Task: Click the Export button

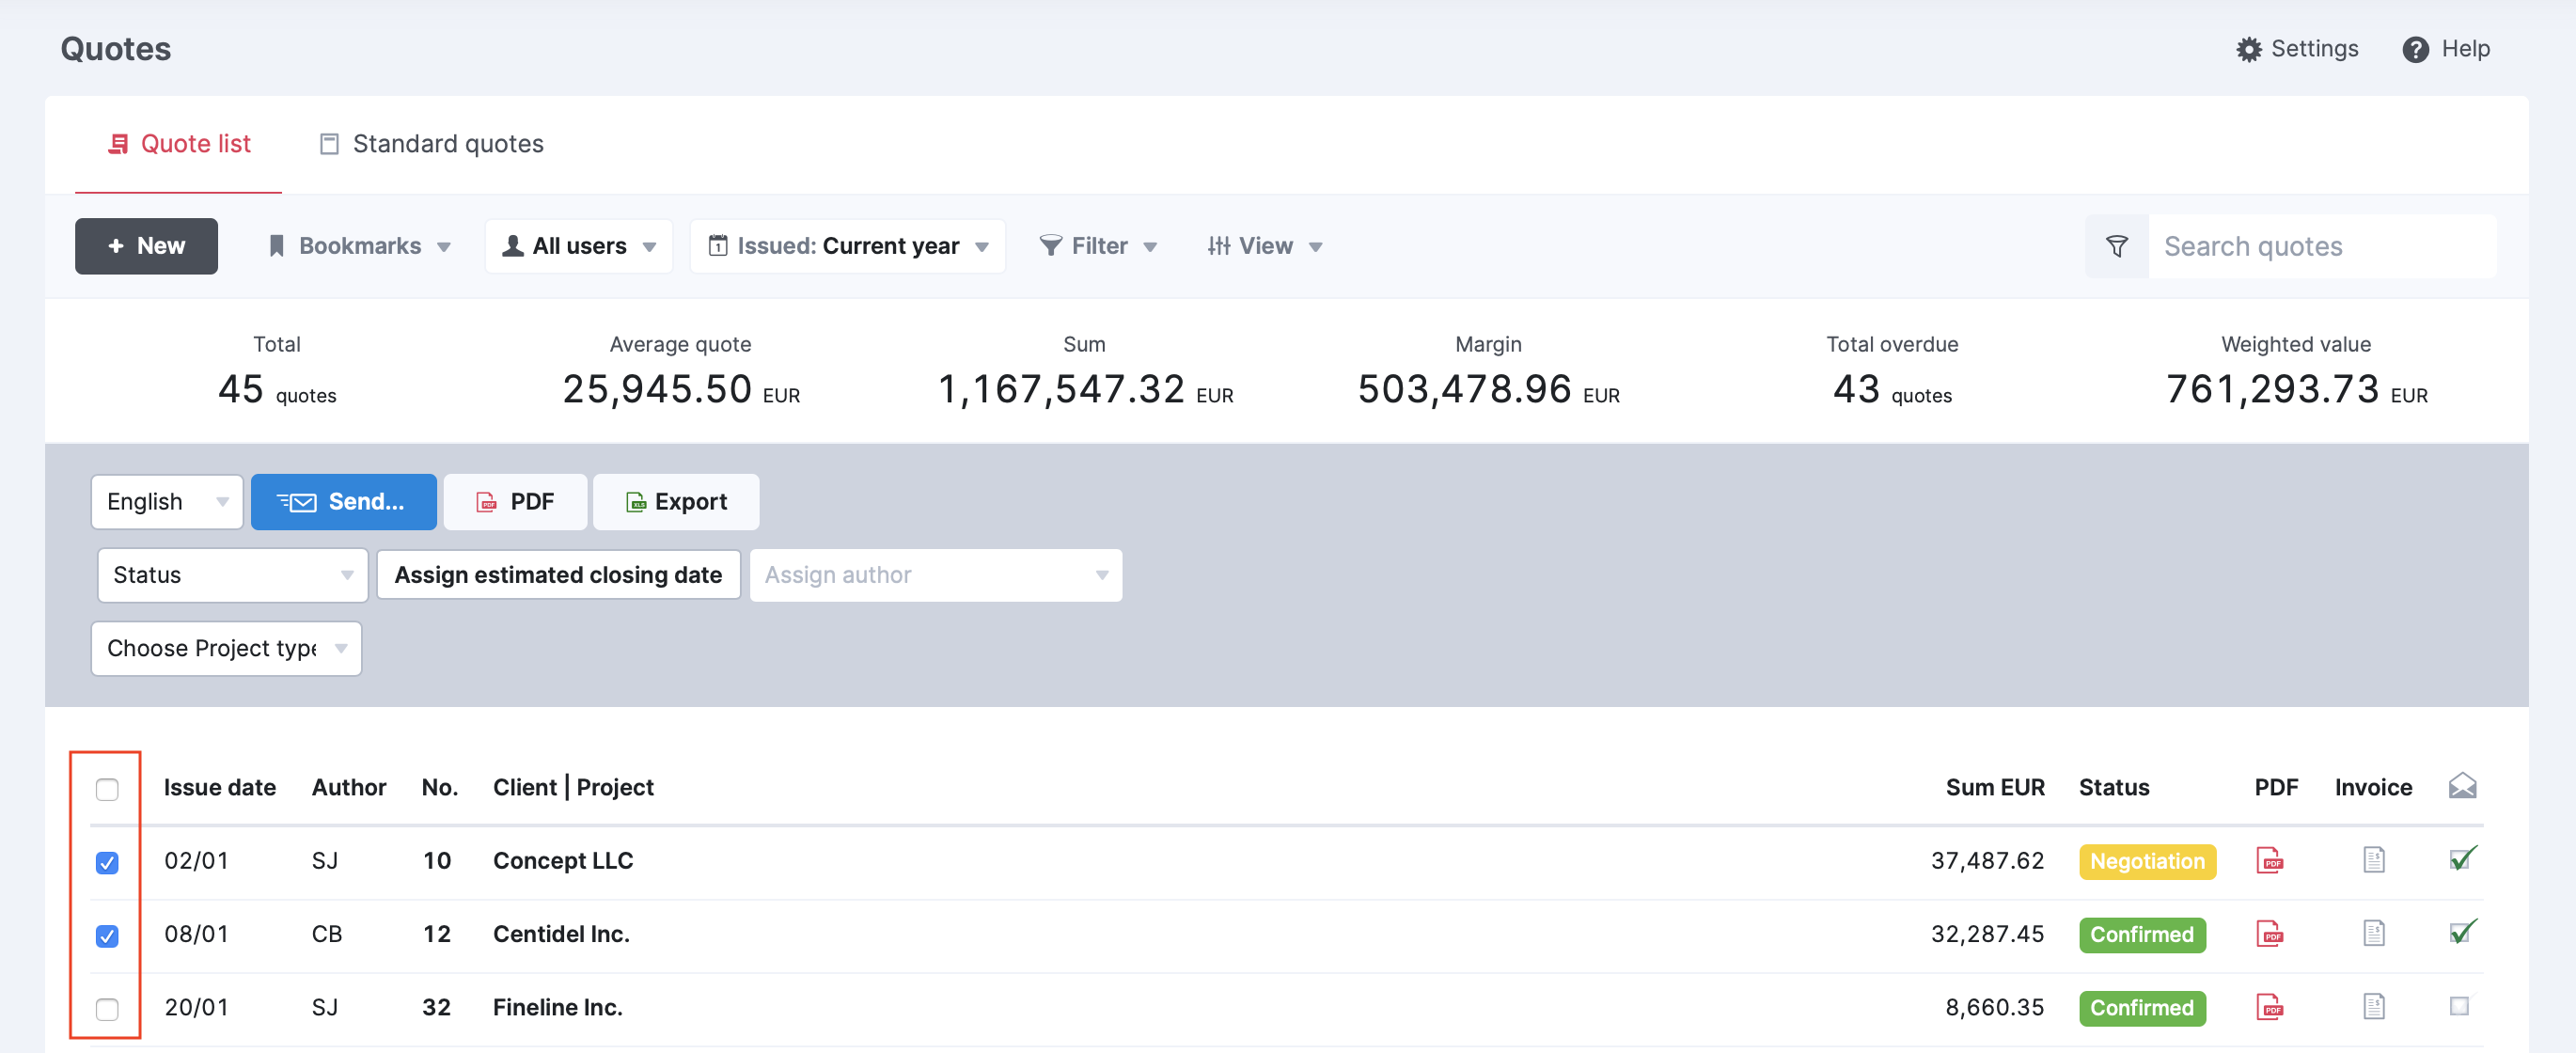Action: click(676, 501)
